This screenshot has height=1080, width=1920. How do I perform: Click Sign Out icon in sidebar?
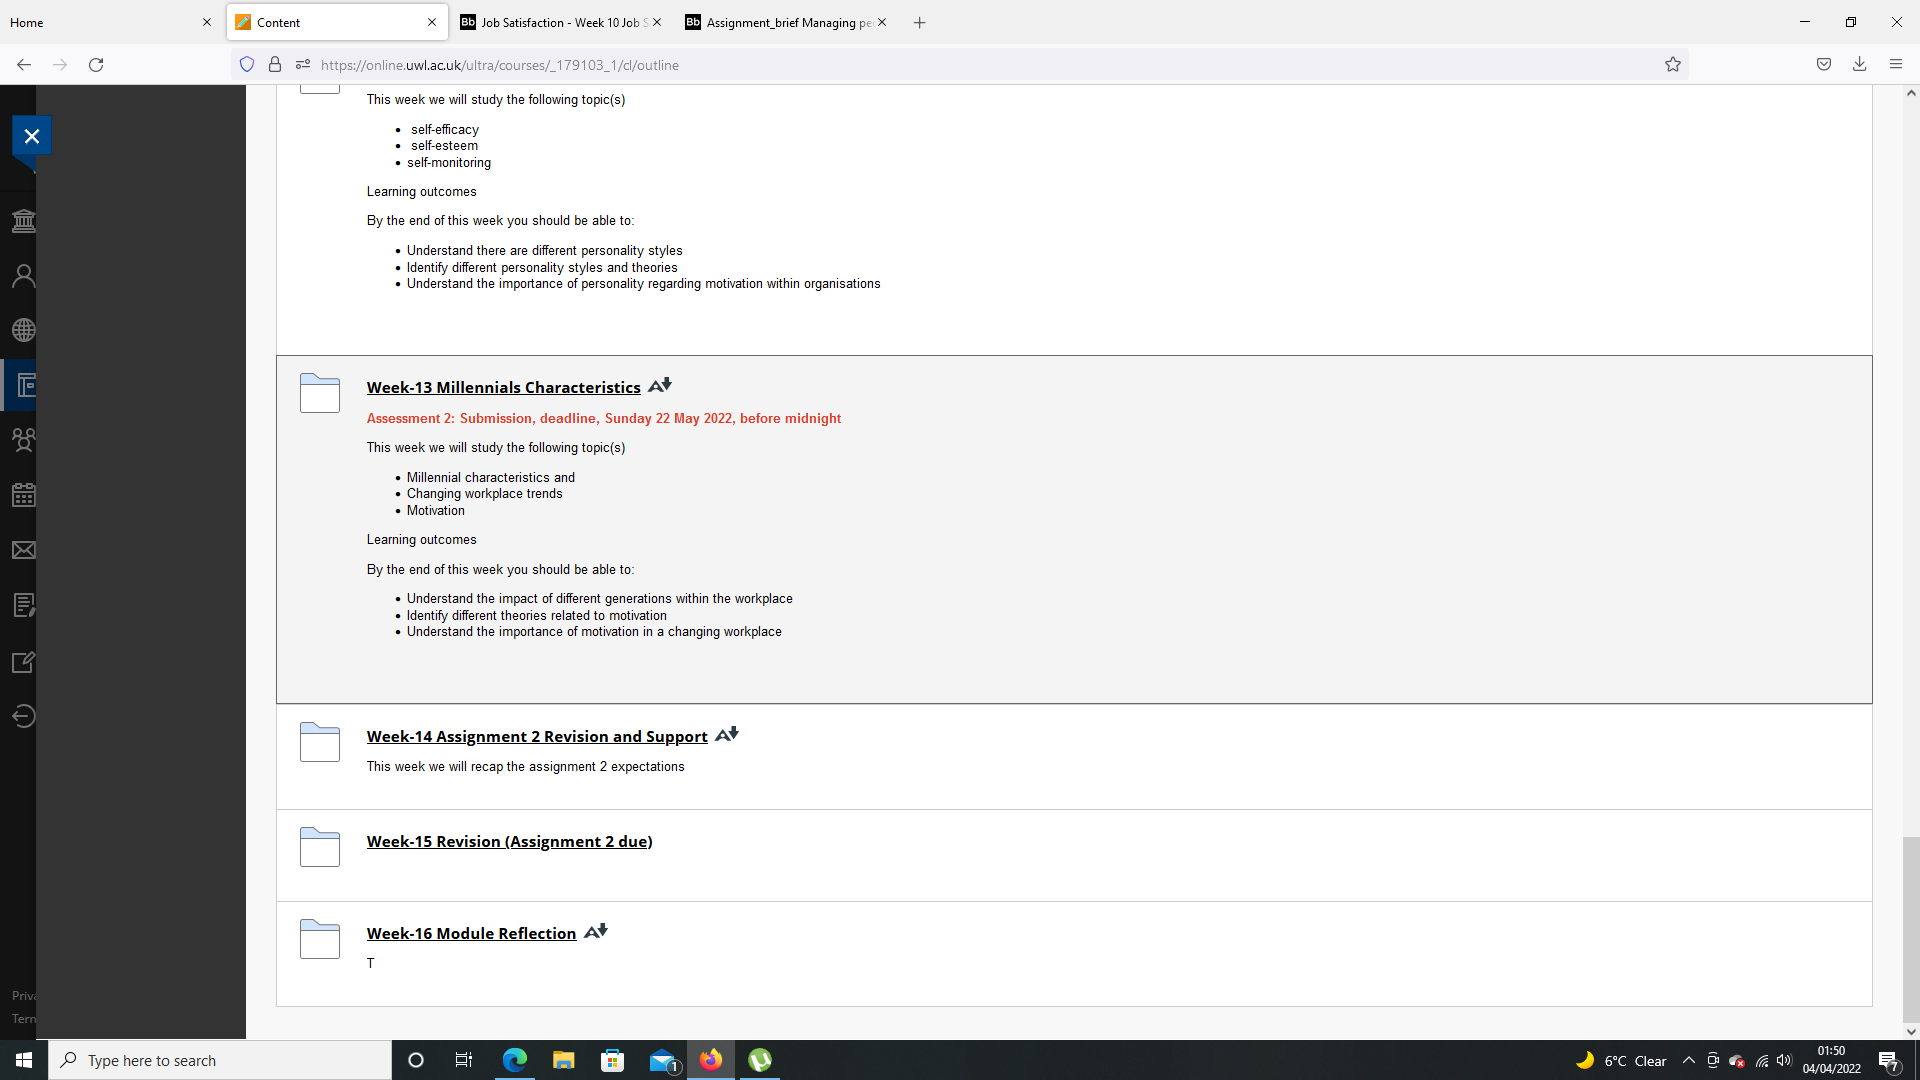23,716
